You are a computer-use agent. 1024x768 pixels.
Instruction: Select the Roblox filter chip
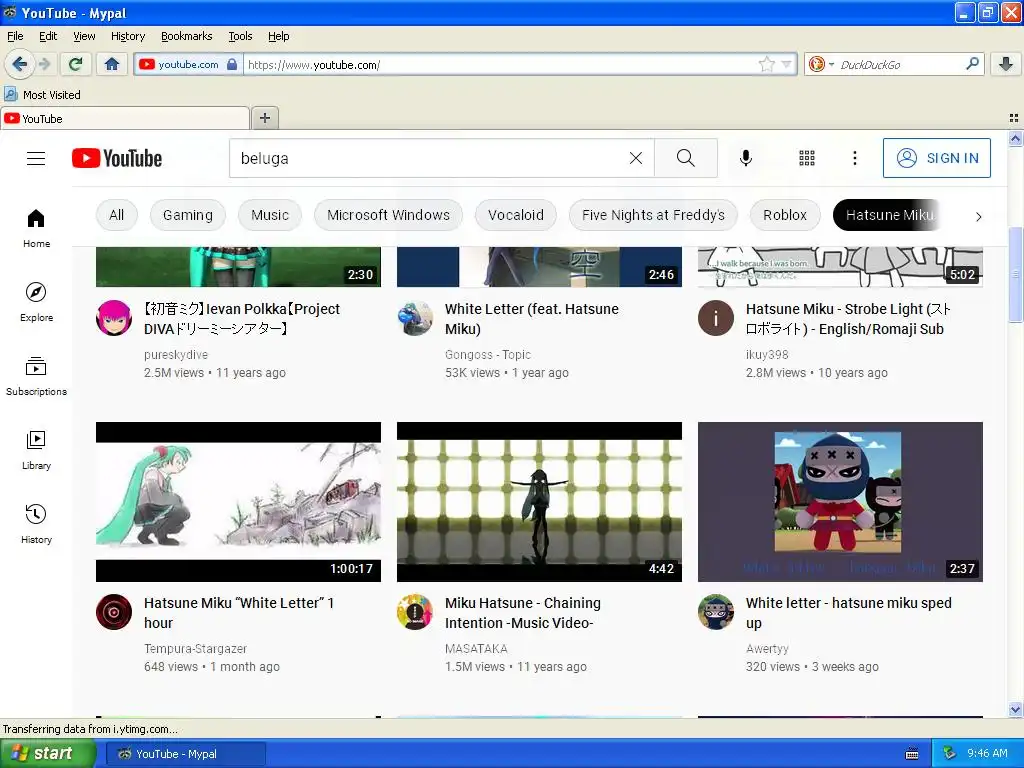click(x=784, y=215)
